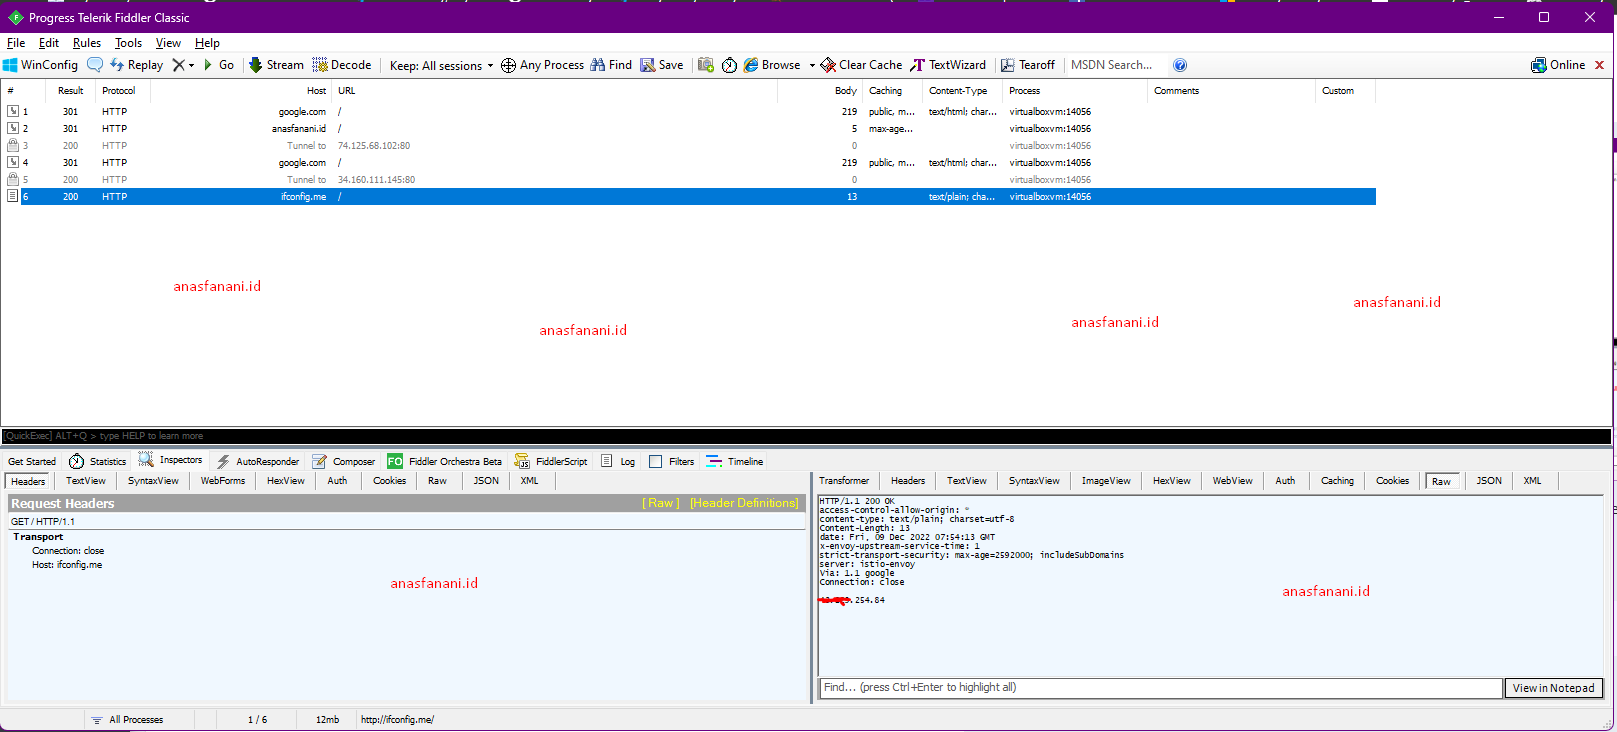Select request inspector HexView tab
Screen dimensions: 1617x732
pos(286,481)
